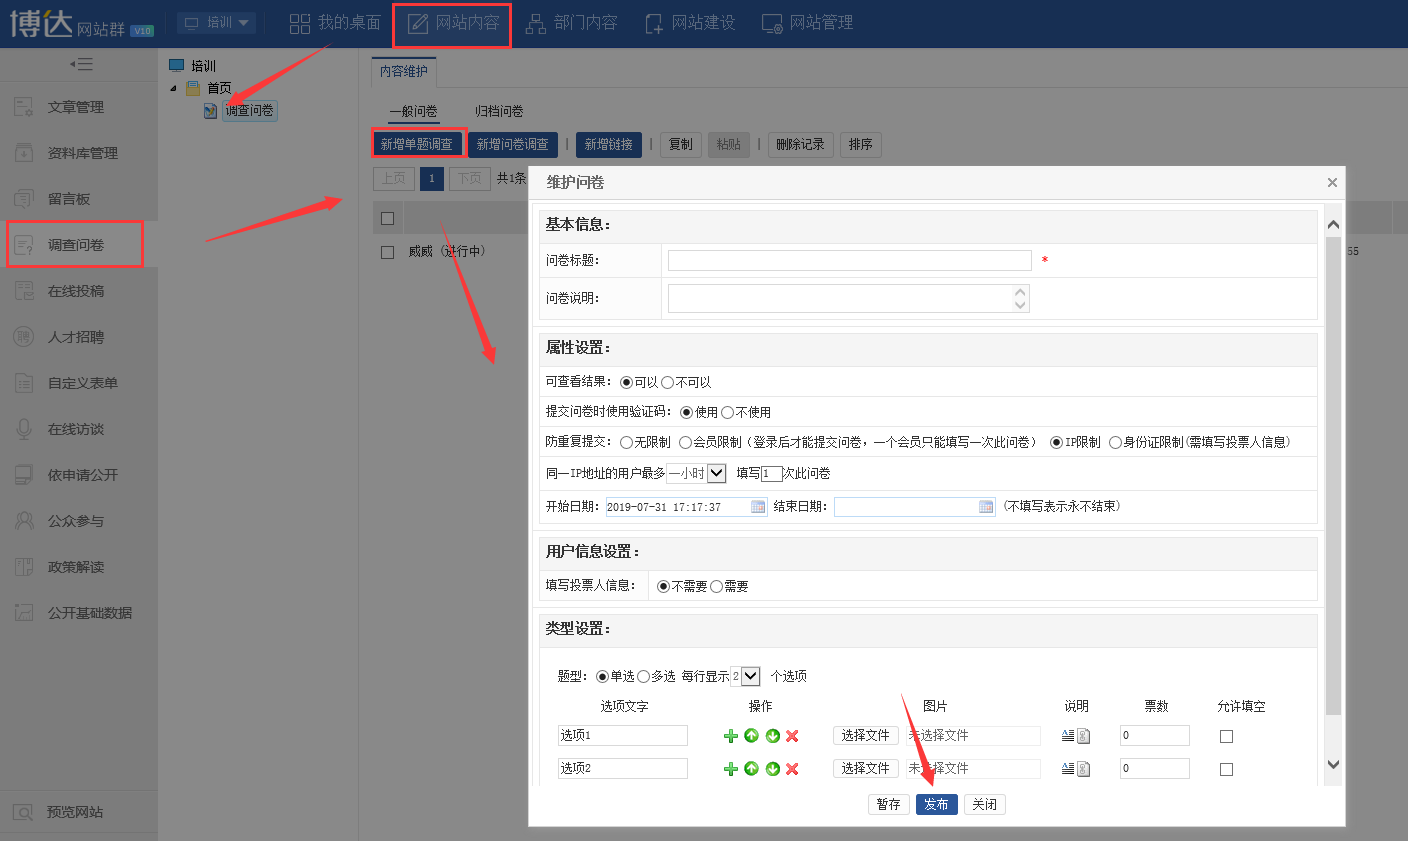The image size is (1408, 841).
Task: Collapse the left sidebar menu icon
Action: (81, 64)
